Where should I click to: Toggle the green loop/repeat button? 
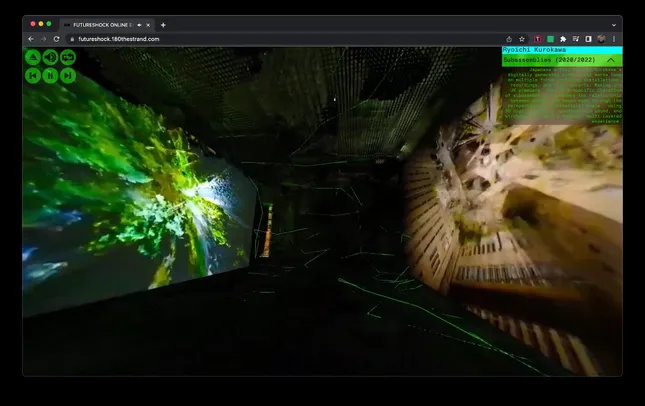click(x=68, y=57)
